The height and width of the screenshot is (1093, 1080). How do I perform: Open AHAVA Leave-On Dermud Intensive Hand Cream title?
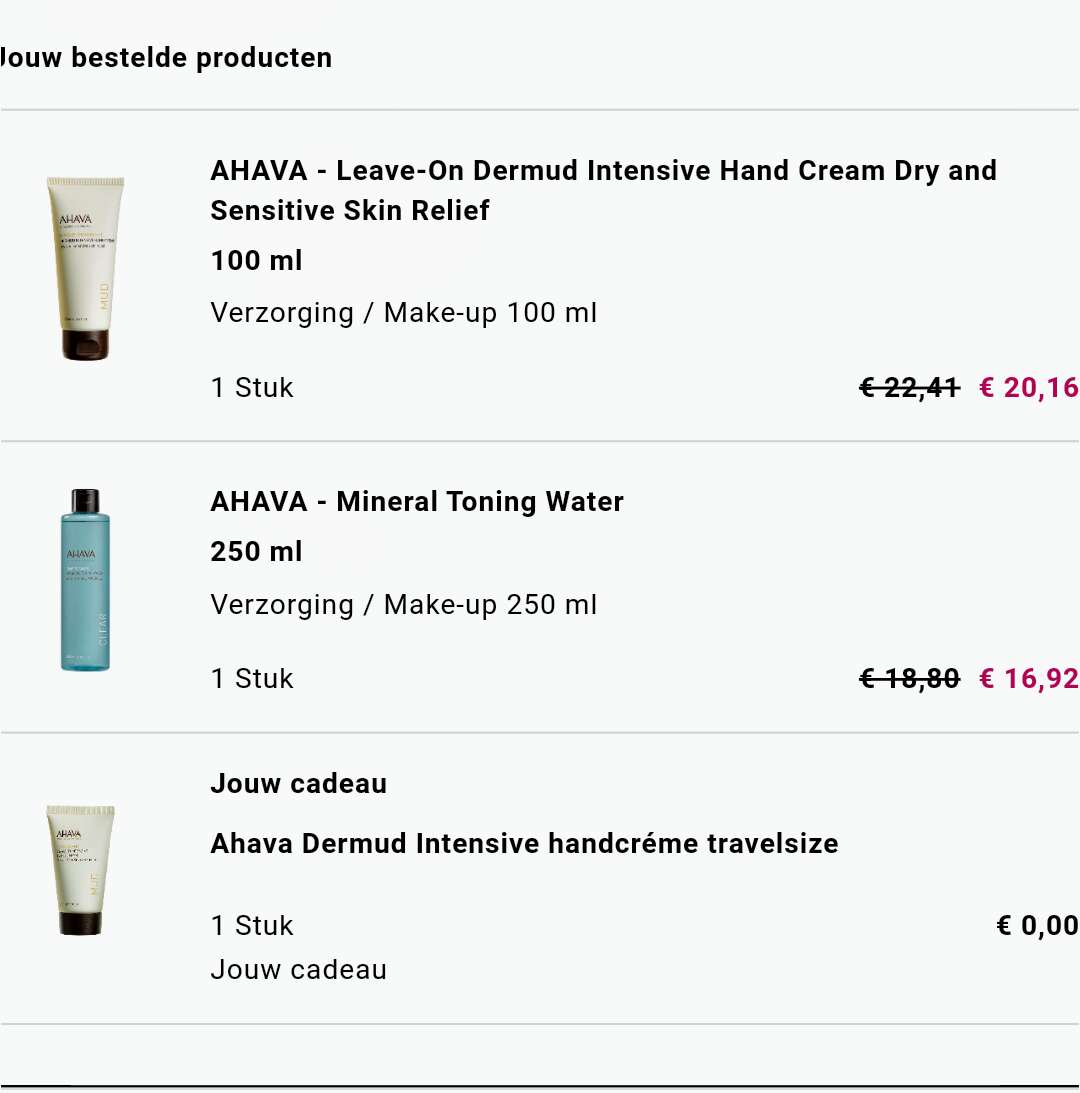click(603, 190)
